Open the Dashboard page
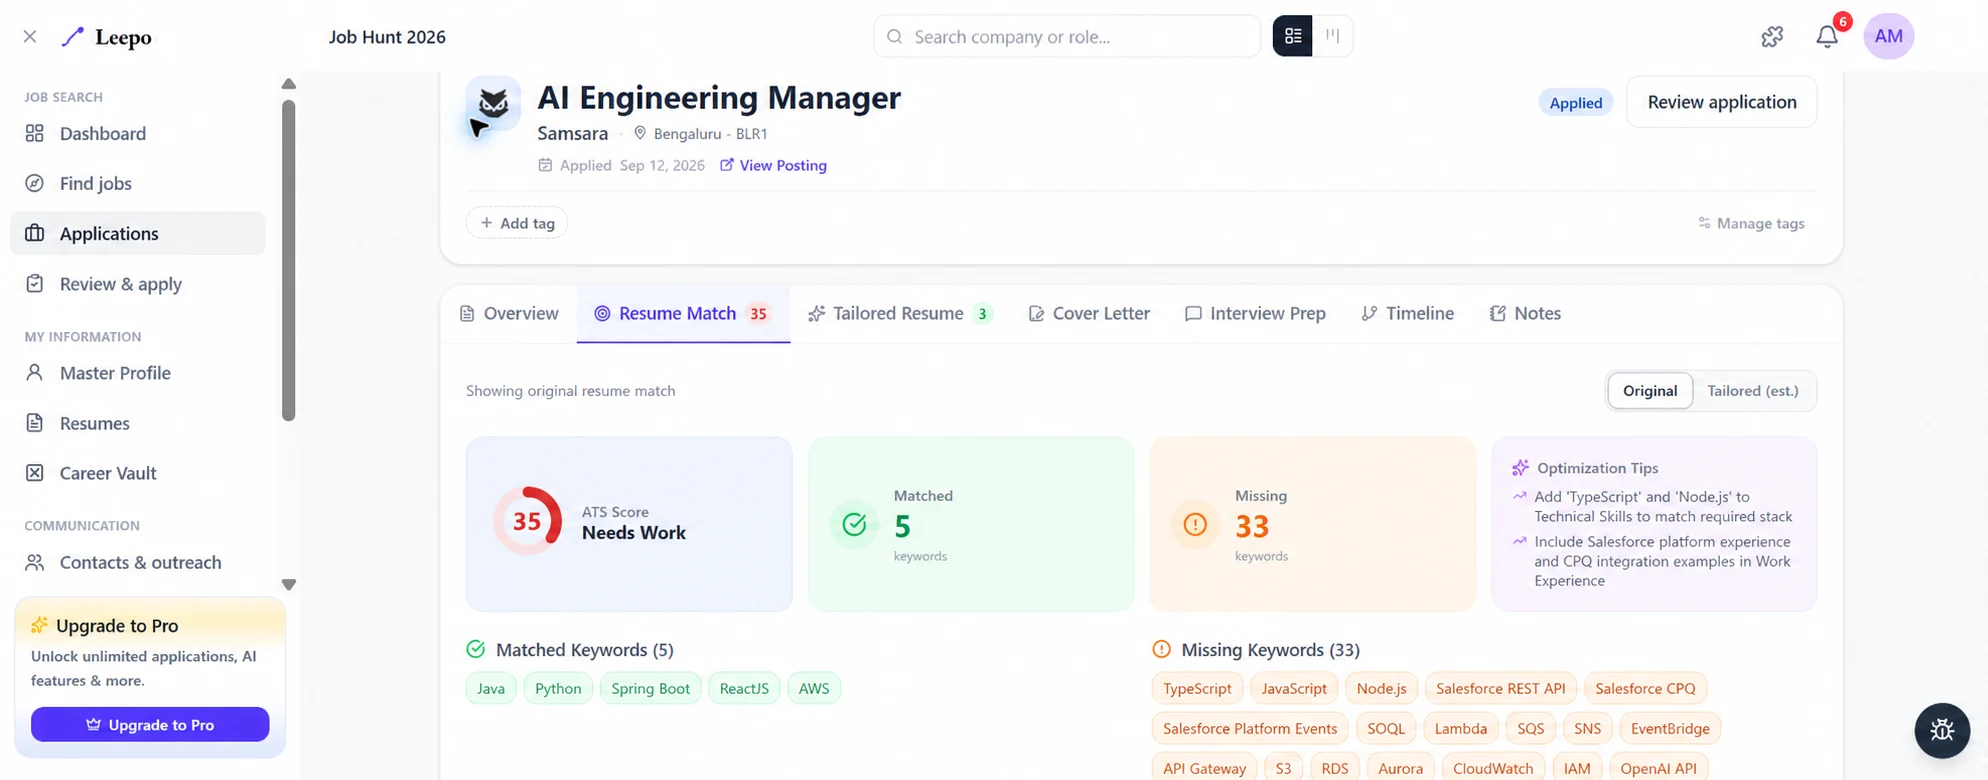The height and width of the screenshot is (780, 1988). click(138, 134)
